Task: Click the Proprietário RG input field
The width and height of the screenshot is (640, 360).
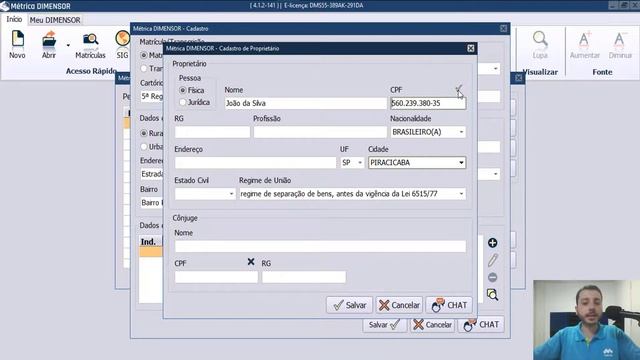Action: tap(212, 132)
